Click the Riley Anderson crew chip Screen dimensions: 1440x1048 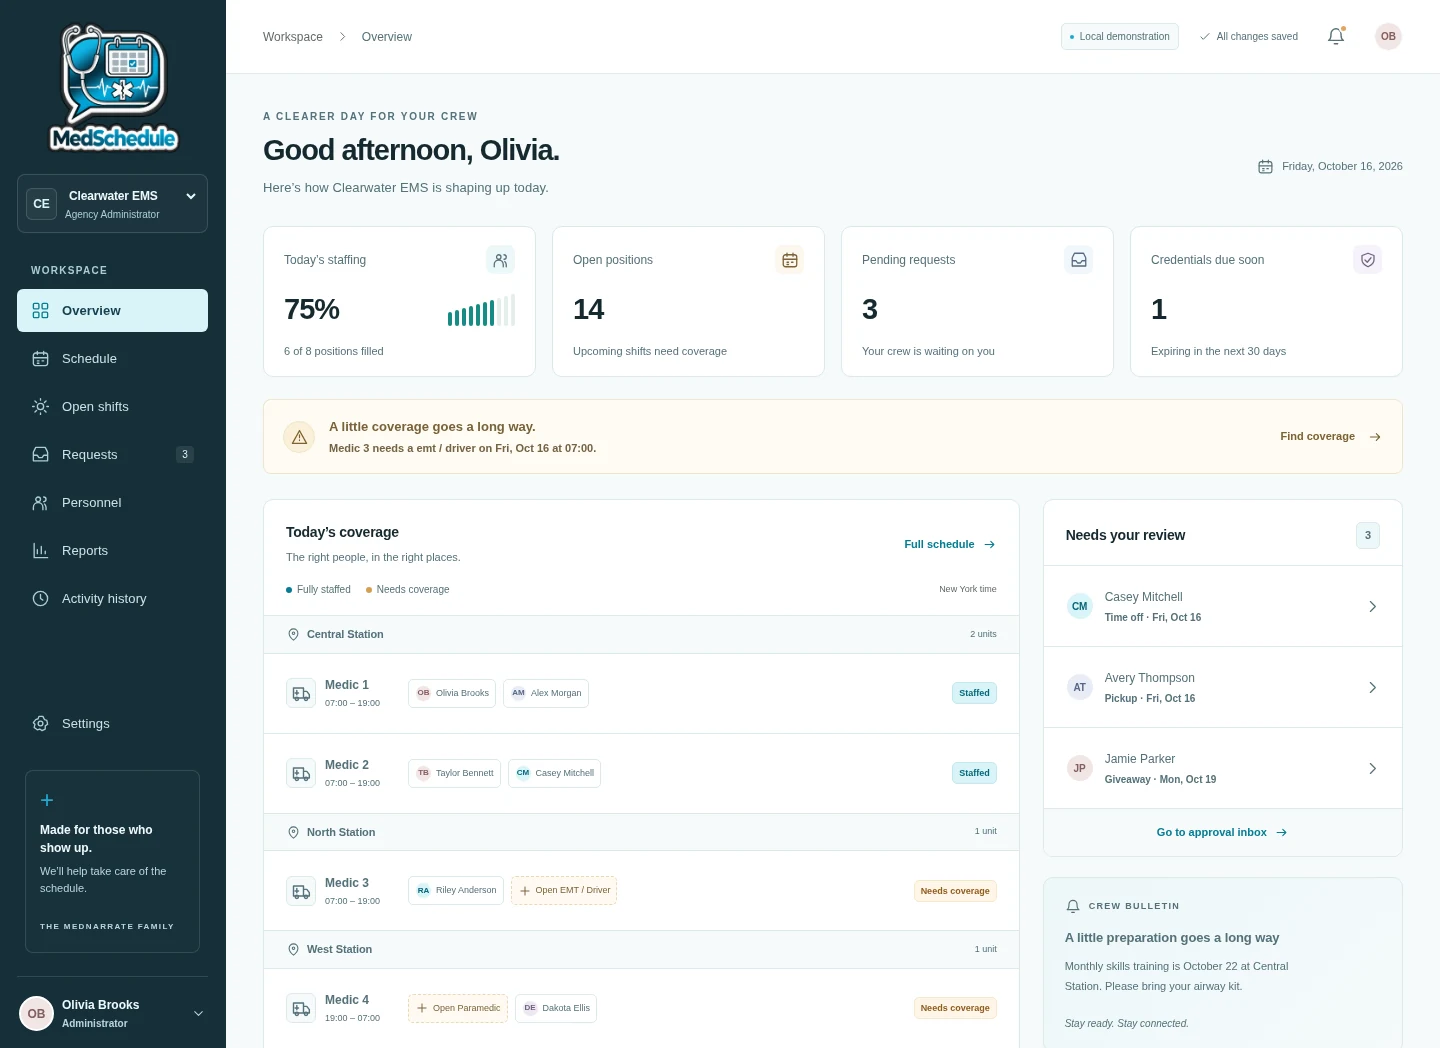(x=456, y=890)
